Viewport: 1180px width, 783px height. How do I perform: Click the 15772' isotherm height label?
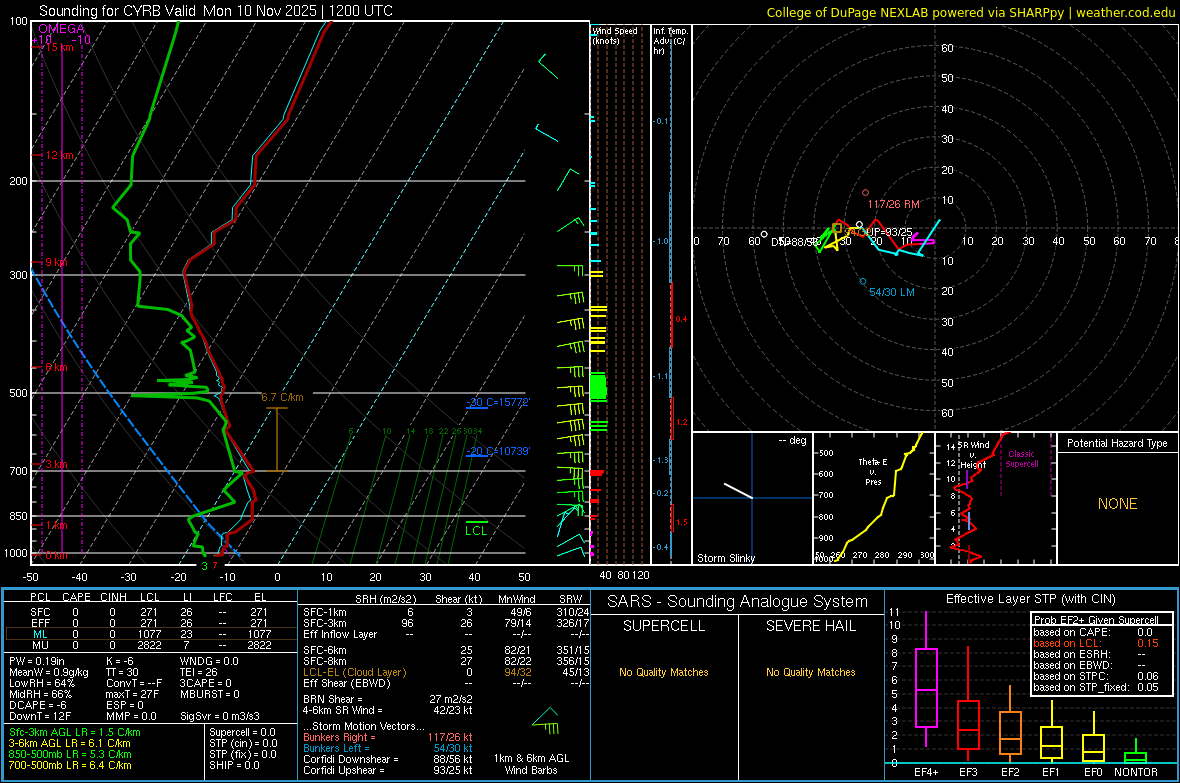[498, 402]
